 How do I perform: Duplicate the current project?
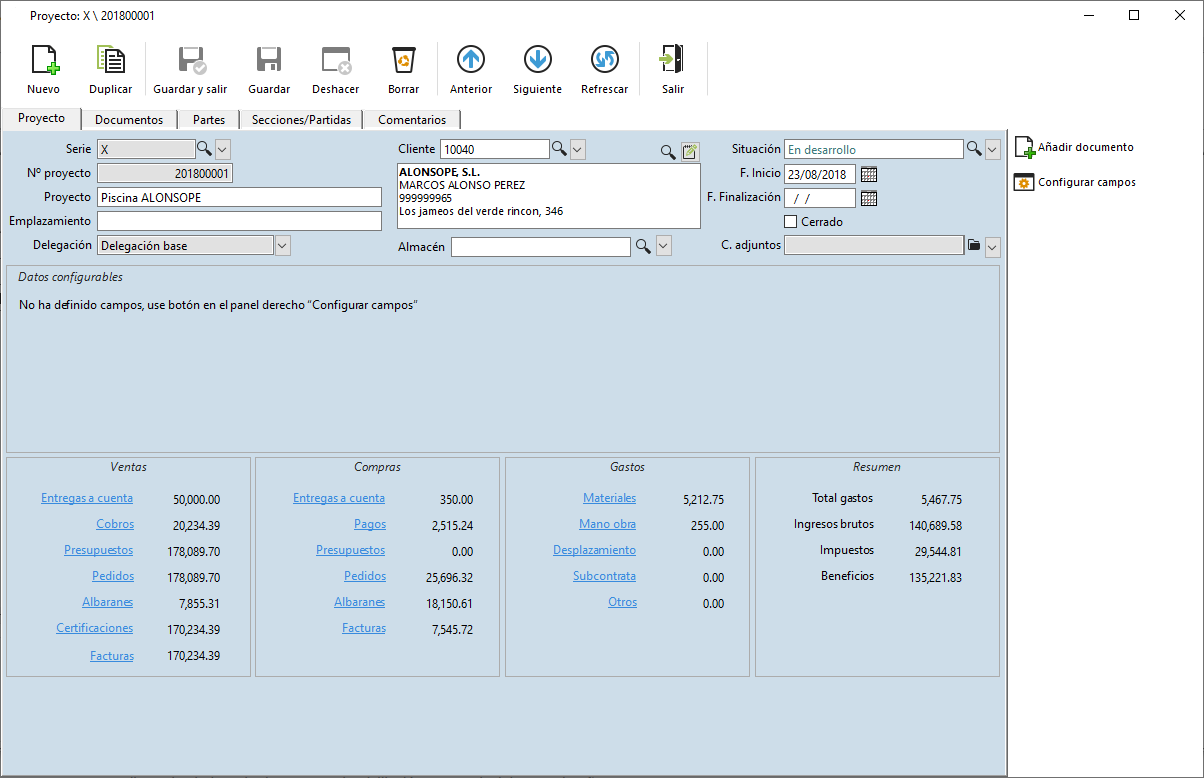[x=110, y=69]
